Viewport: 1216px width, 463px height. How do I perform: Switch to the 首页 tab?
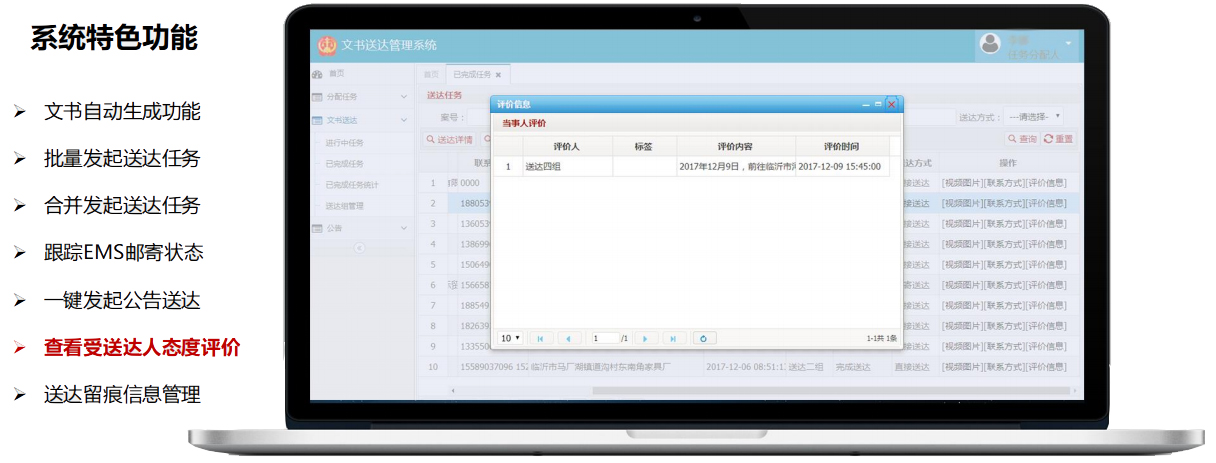[x=431, y=75]
